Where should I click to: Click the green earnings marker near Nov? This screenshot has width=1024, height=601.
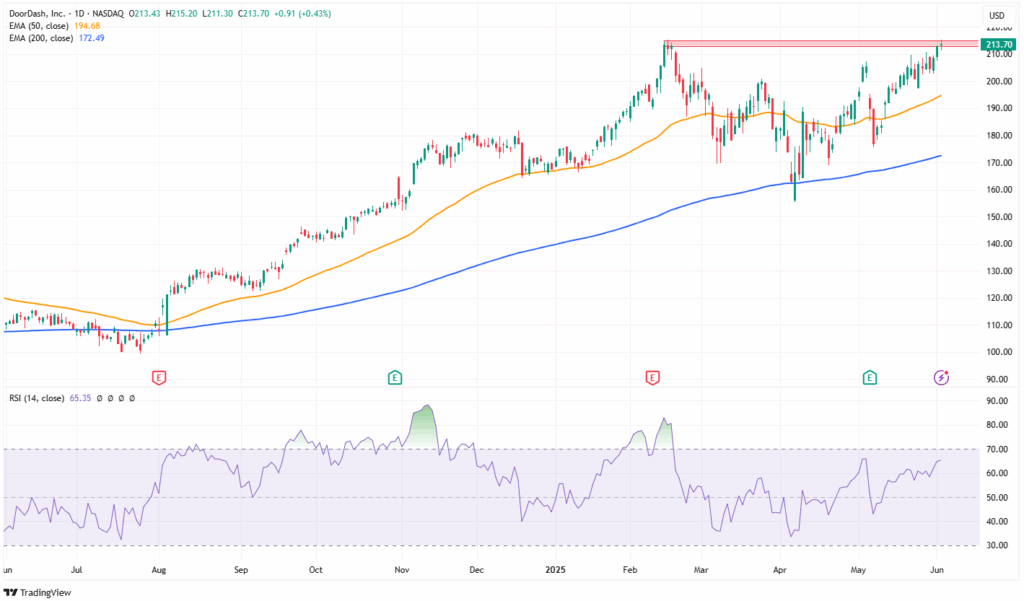coord(394,378)
